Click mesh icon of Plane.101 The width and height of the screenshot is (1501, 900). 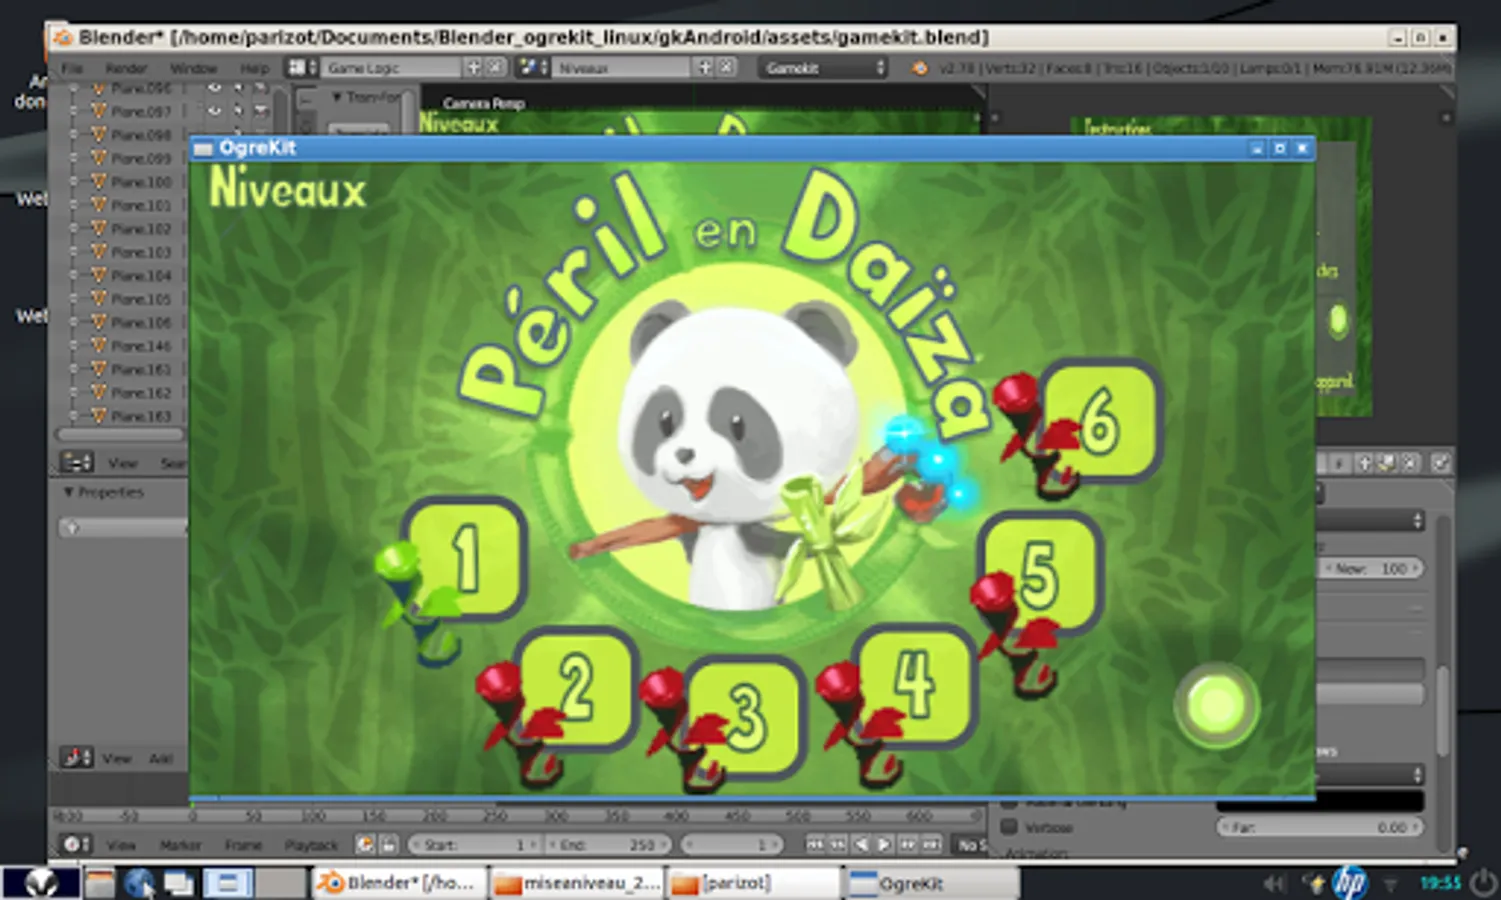tap(98, 205)
